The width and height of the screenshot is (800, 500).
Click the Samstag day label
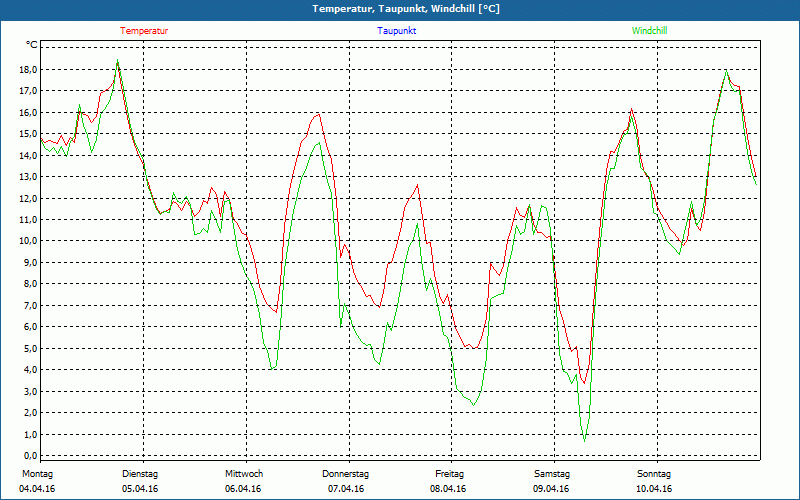click(552, 474)
